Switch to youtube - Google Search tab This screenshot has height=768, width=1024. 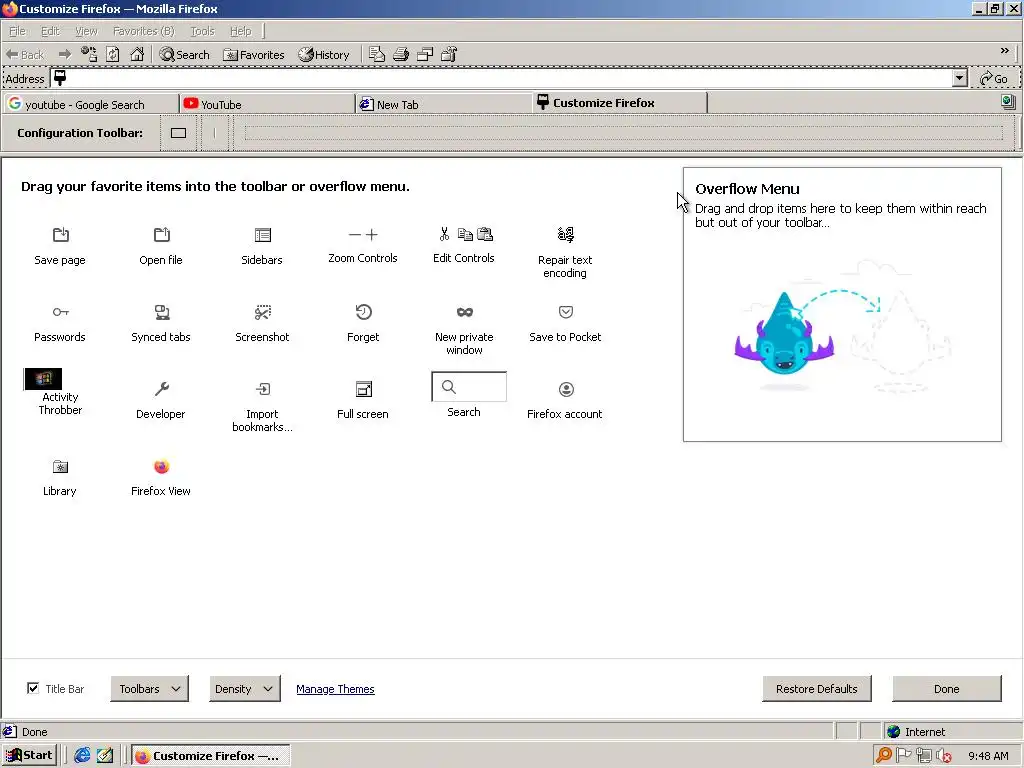click(91, 104)
